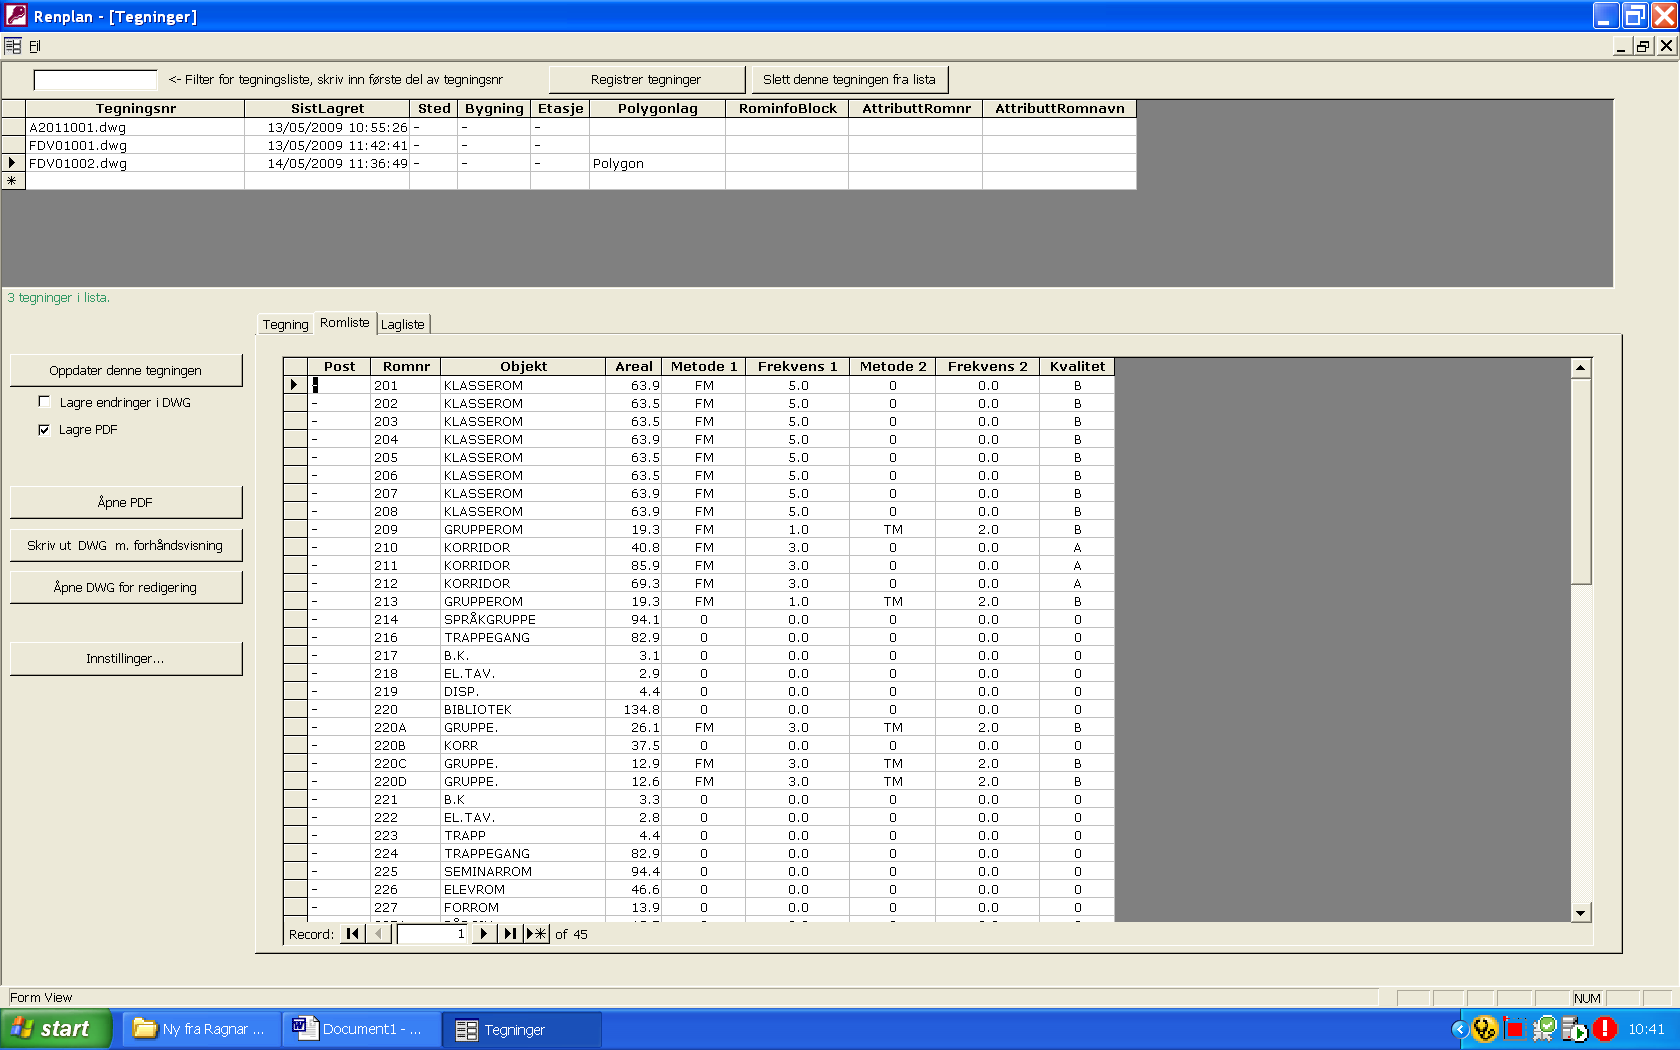Click the RominfoBlock column header
The width and height of the screenshot is (1680, 1050).
[787, 108]
